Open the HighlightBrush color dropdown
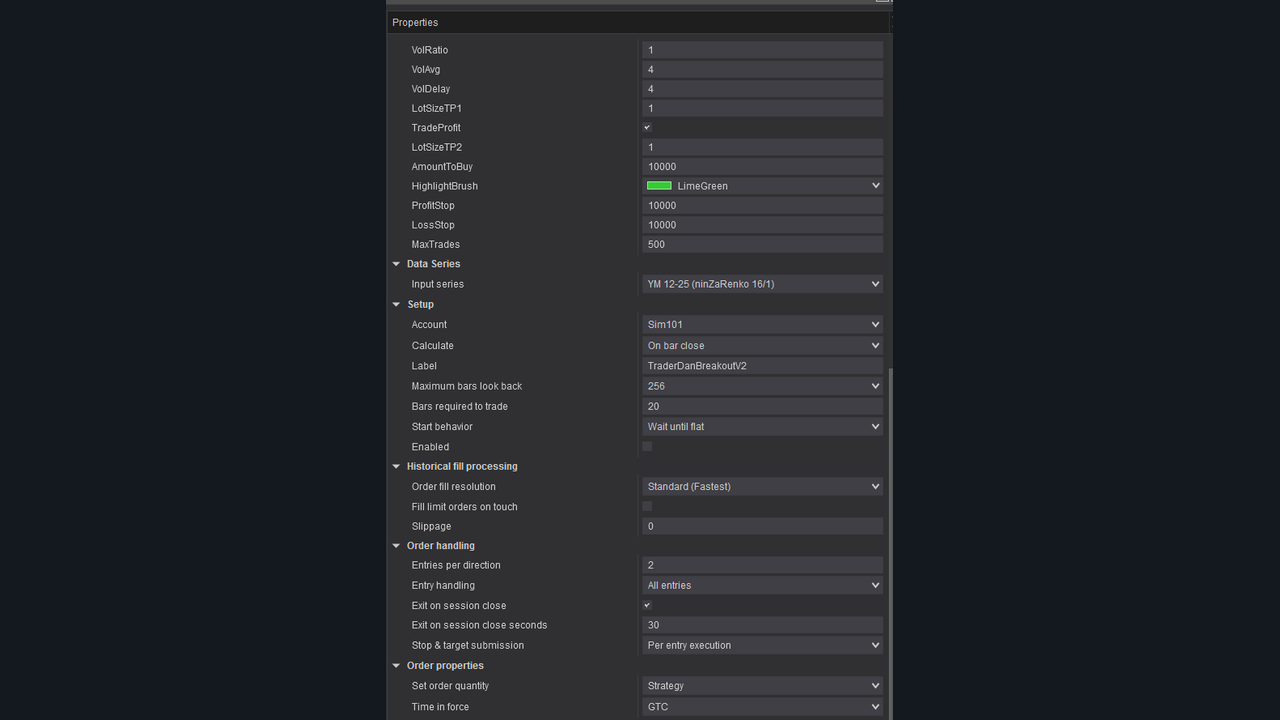The image size is (1280, 720). (875, 186)
